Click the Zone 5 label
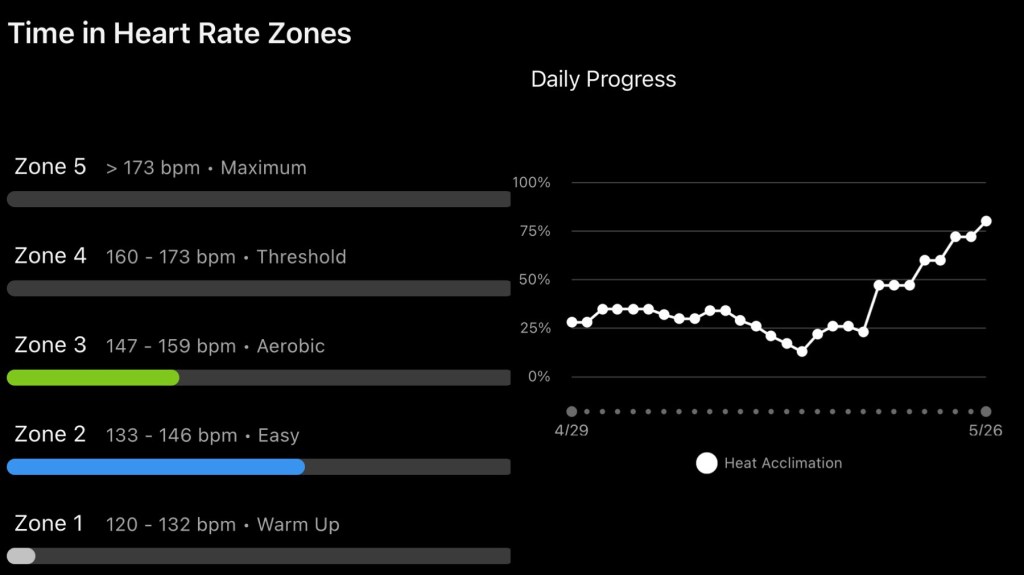1024x575 pixels. point(50,167)
